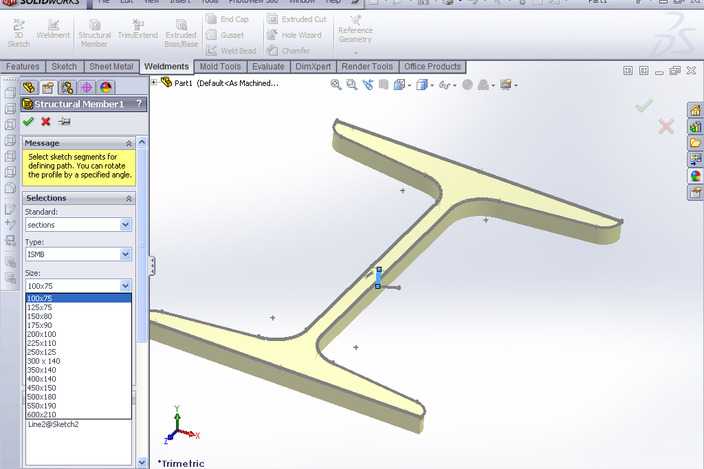The height and width of the screenshot is (469, 704).
Task: Choose size 225x110 from the list
Action: coord(79,343)
